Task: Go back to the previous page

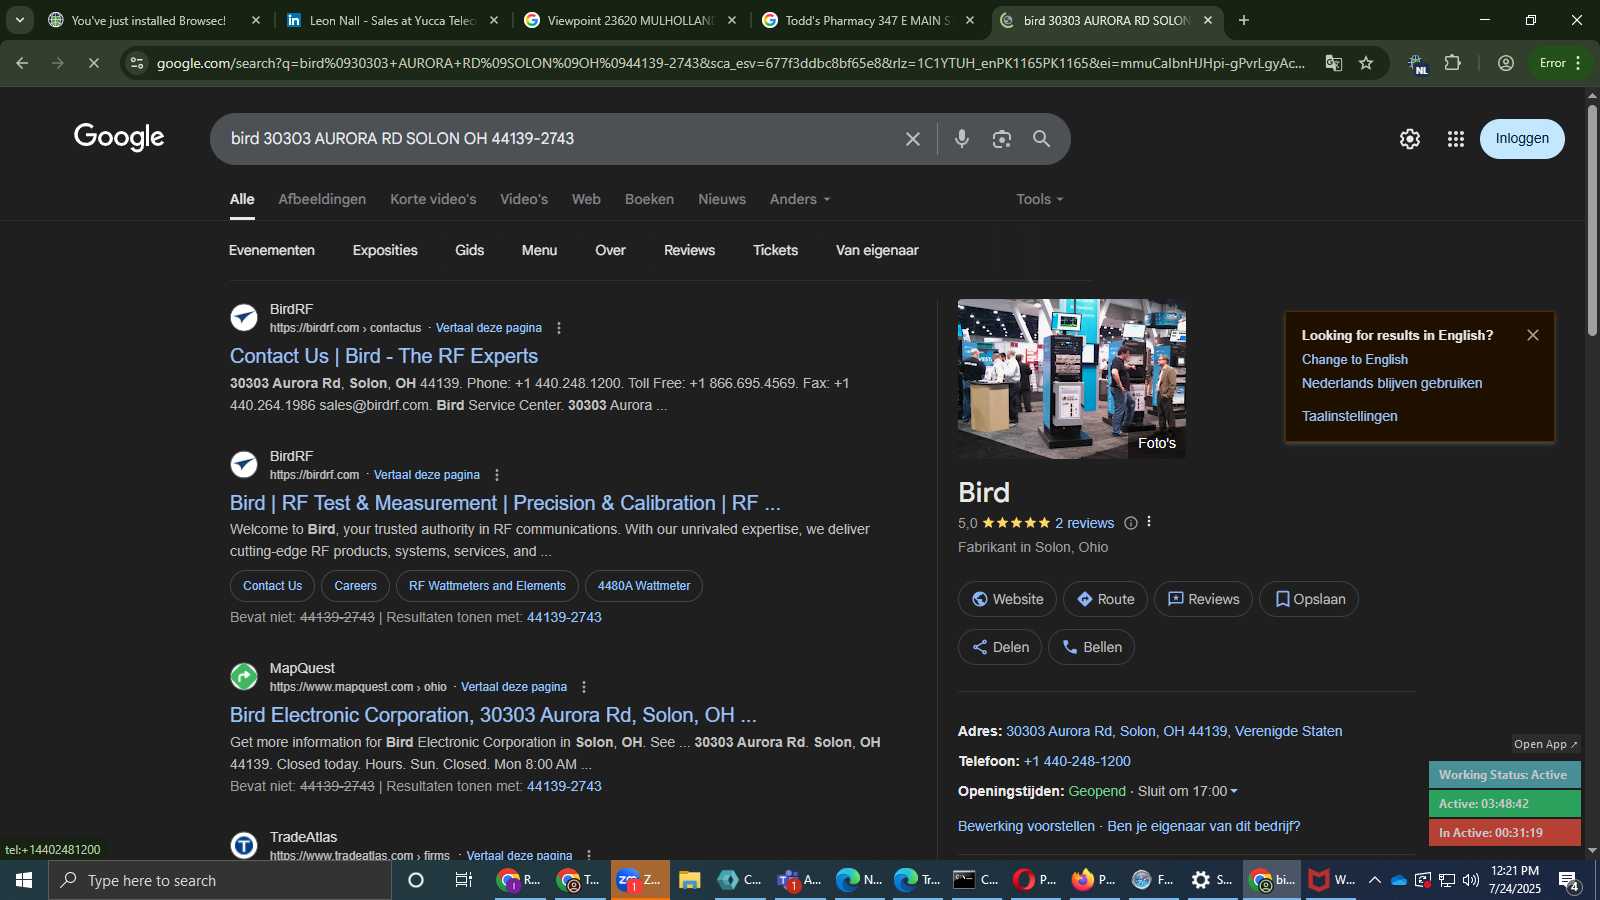Action: point(22,63)
